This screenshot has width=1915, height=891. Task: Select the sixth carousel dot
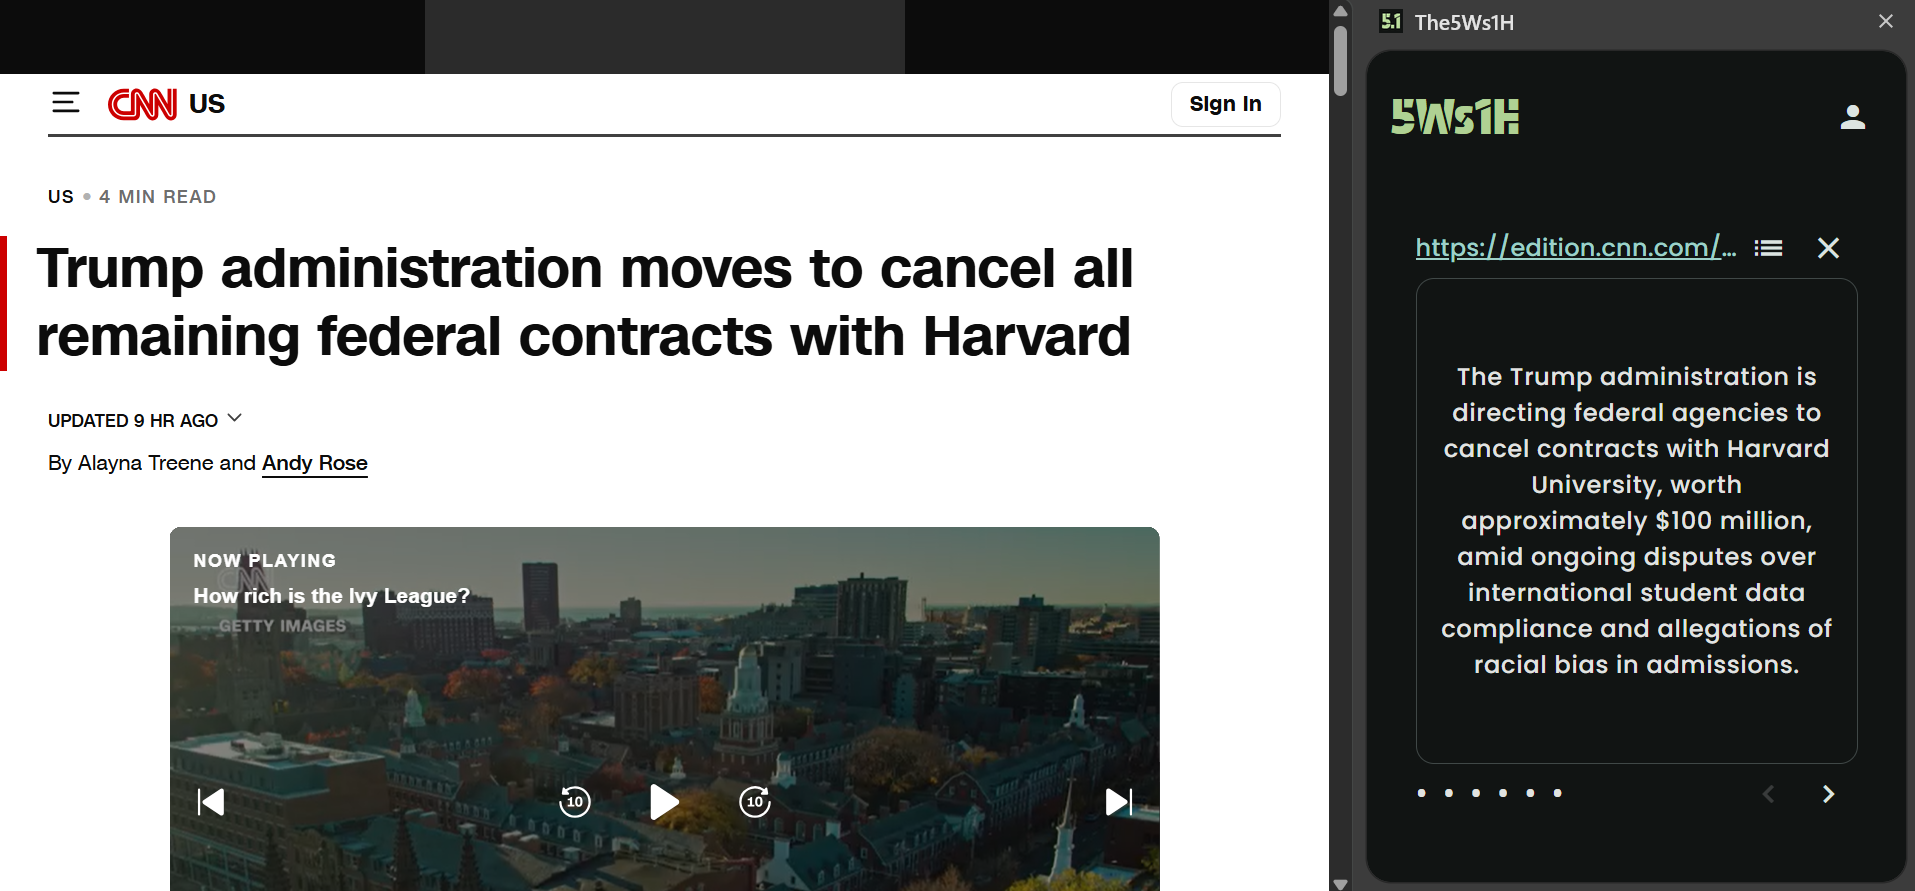coord(1557,793)
